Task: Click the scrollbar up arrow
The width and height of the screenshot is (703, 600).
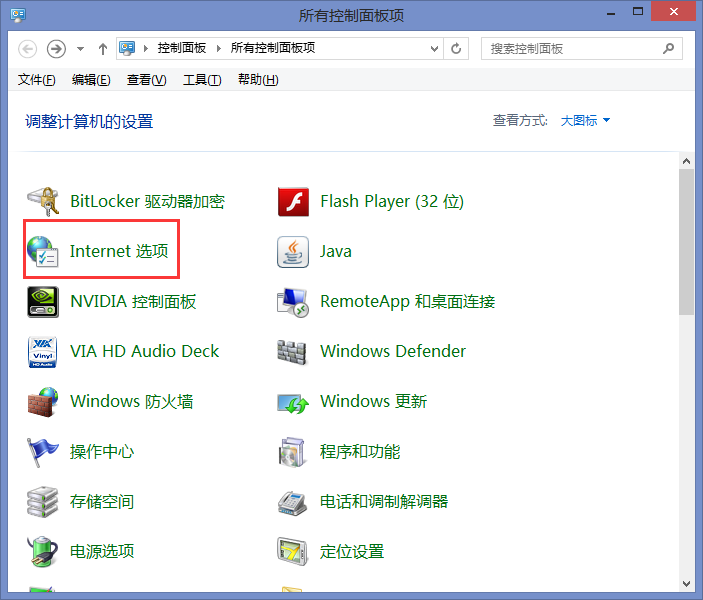Action: 686,161
